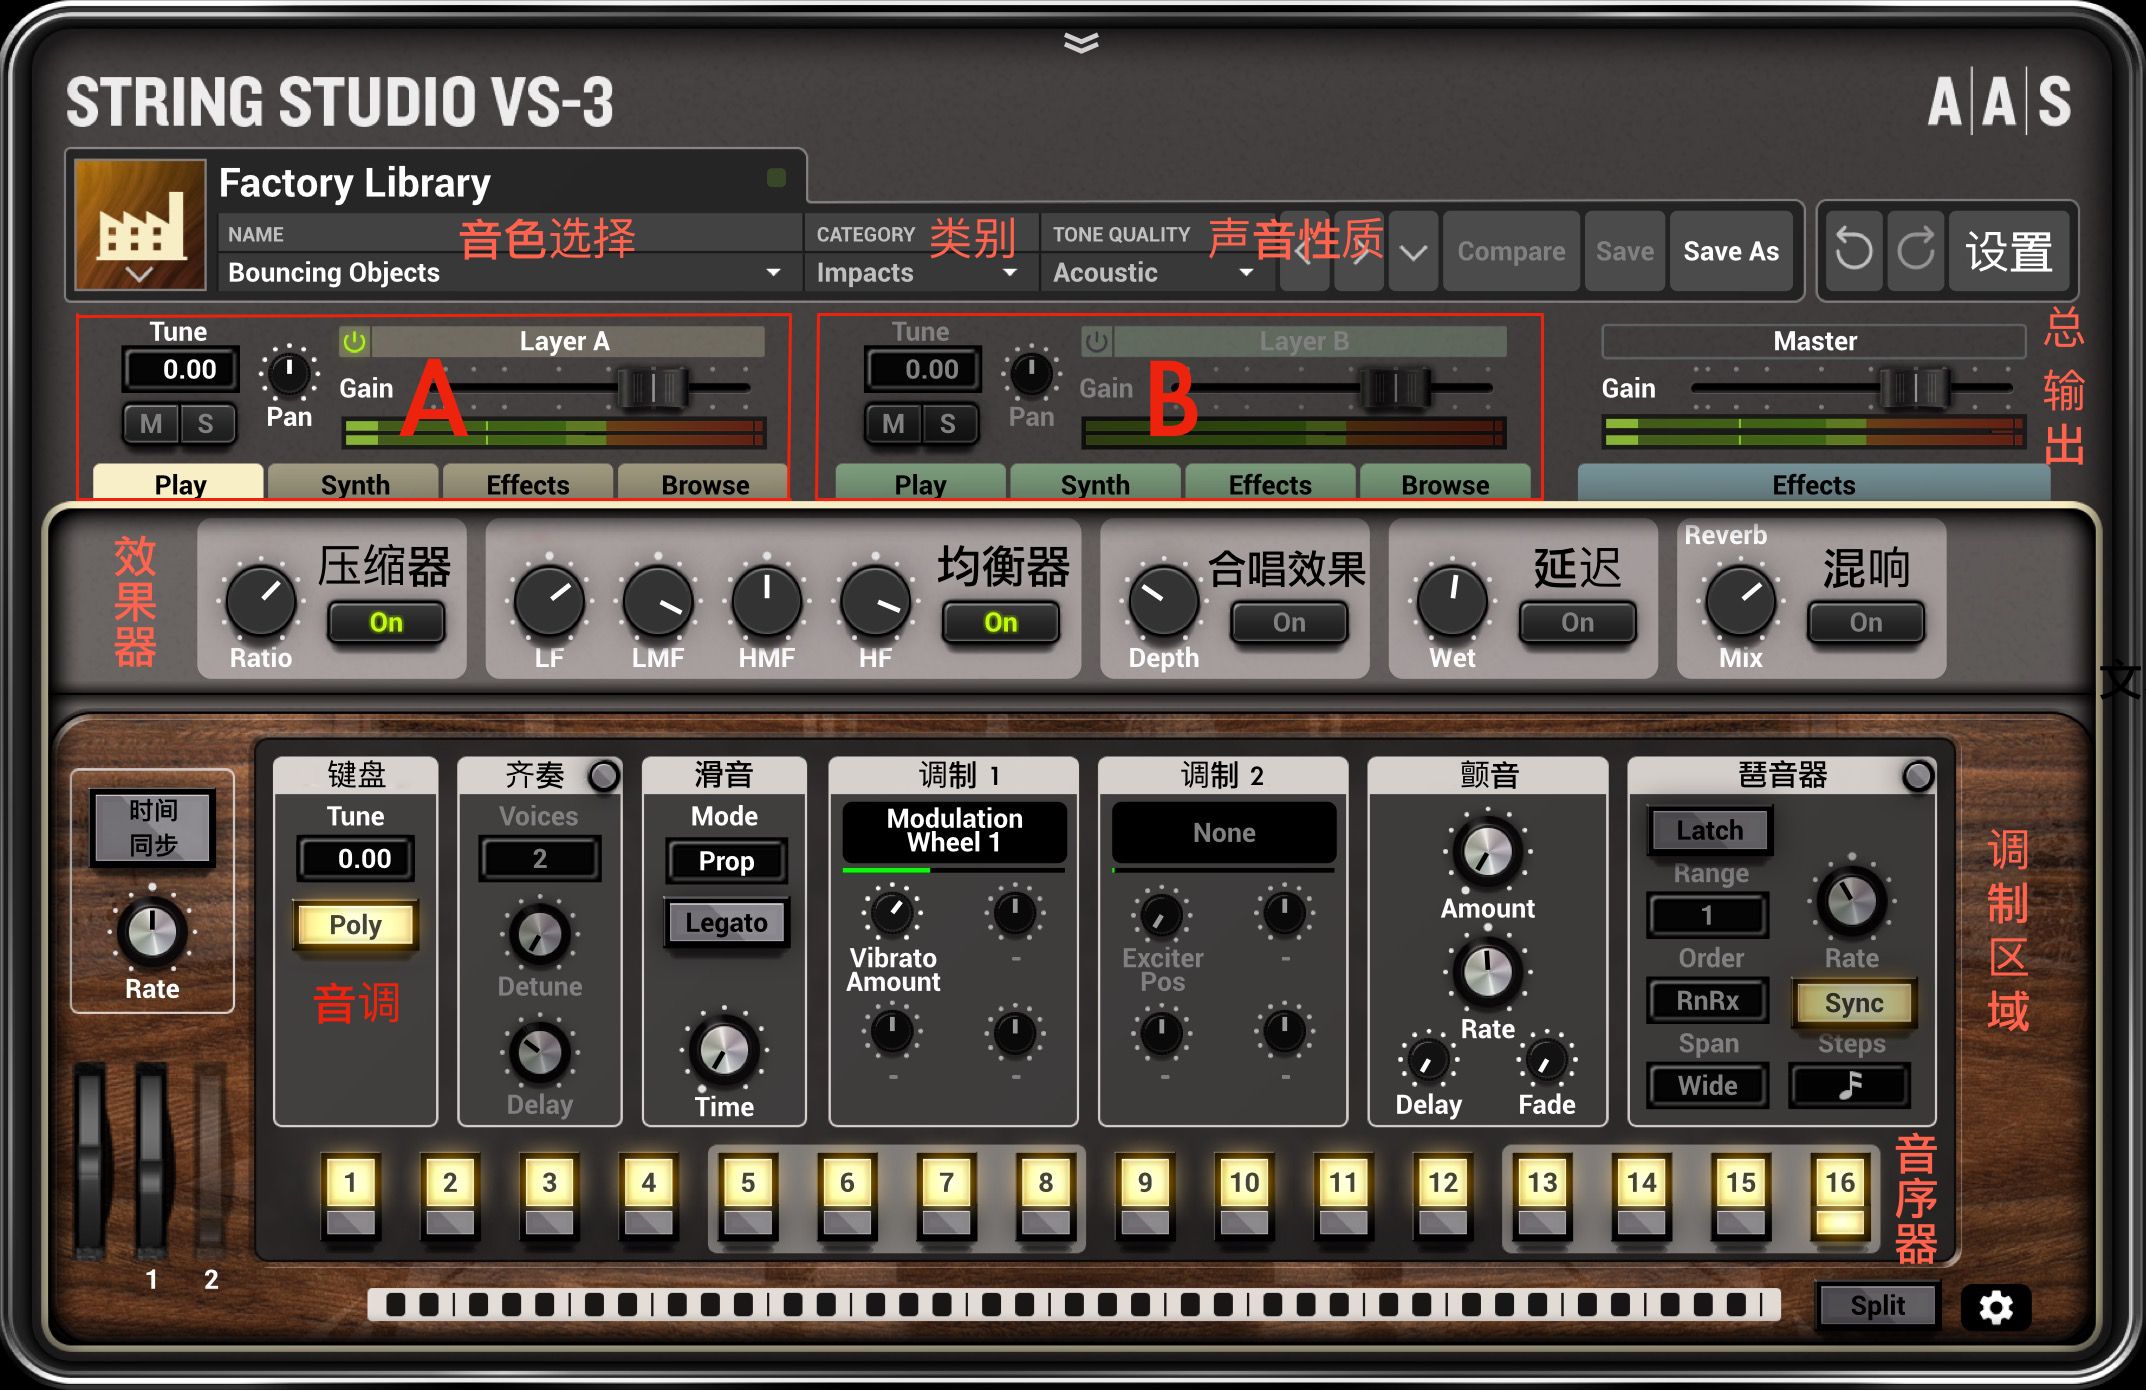Image resolution: width=2146 pixels, height=1390 pixels.
Task: Click the Layer B Pan knob
Action: coord(1031,373)
